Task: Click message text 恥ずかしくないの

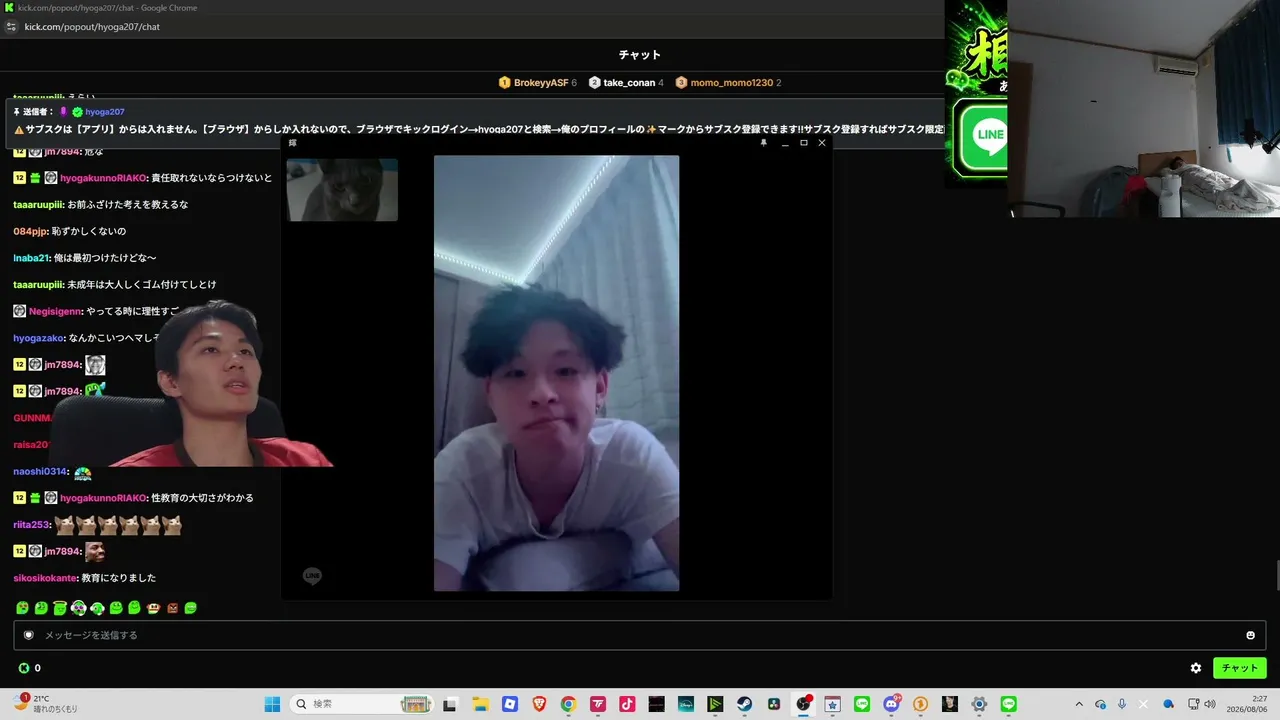Action: point(89,231)
